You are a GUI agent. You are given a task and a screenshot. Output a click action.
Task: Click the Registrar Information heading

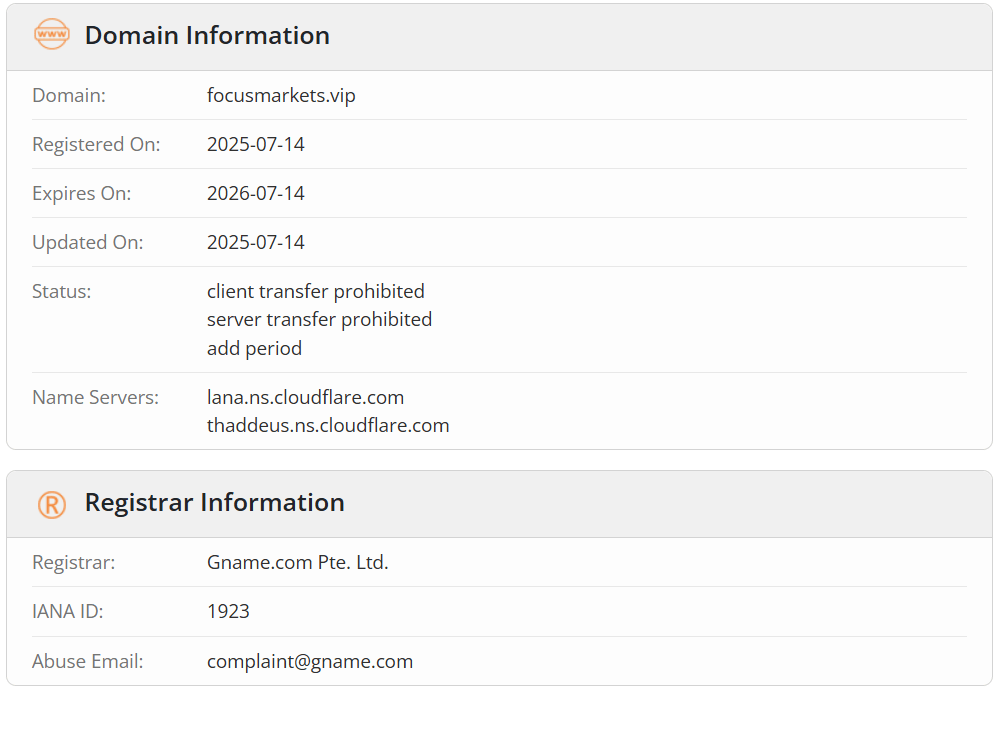coord(215,503)
